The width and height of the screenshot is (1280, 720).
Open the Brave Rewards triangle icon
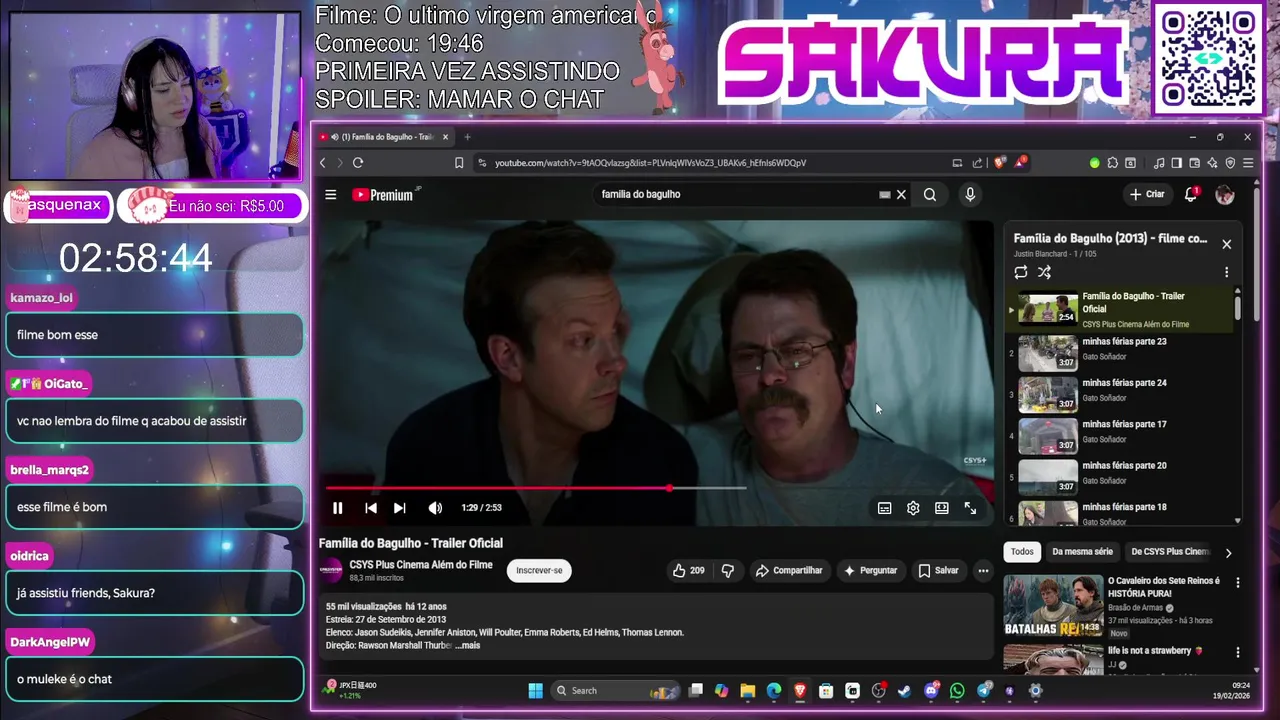click(1019, 162)
